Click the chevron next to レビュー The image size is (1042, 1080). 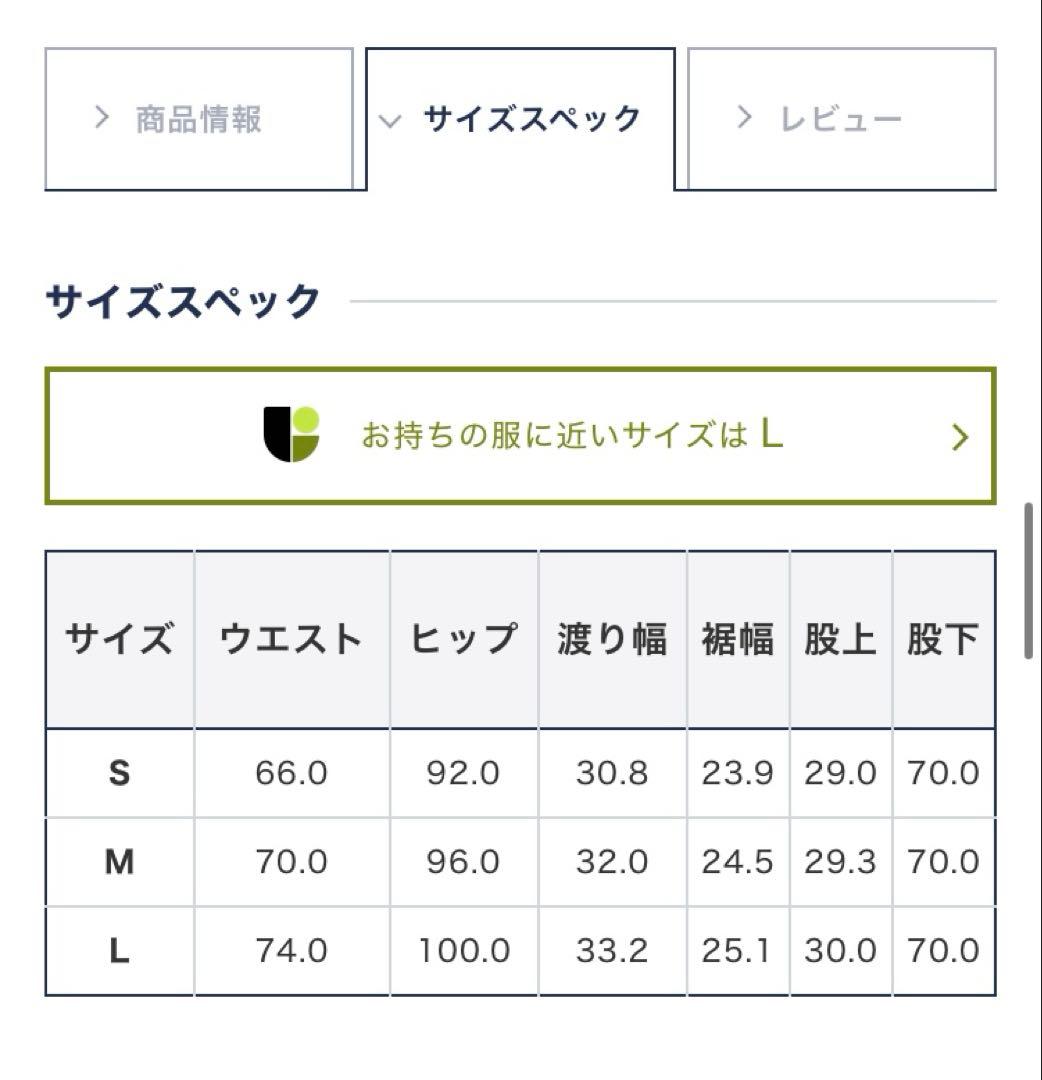coord(744,117)
